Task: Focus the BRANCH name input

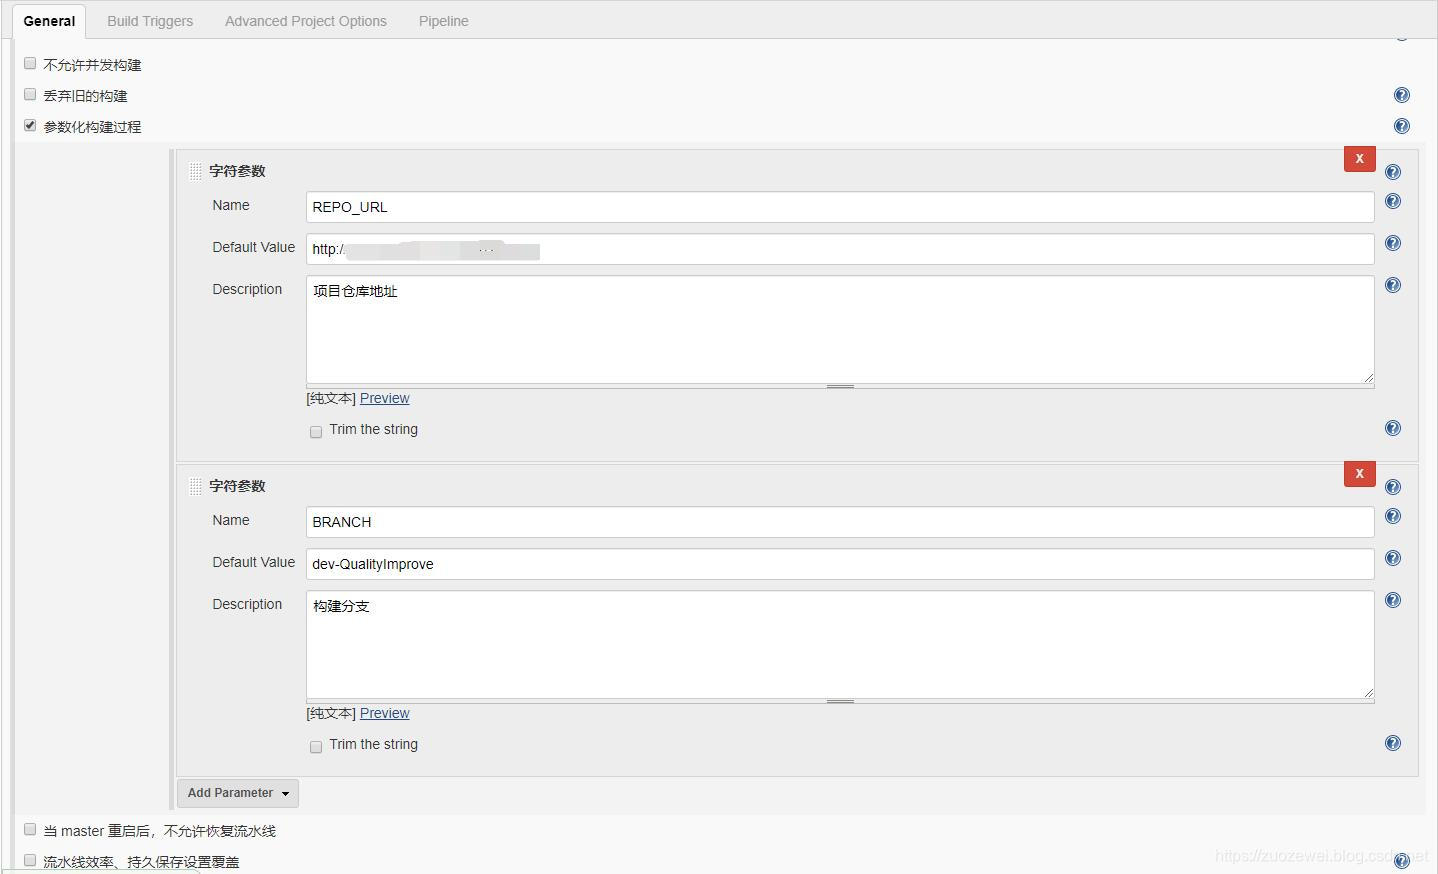Action: click(840, 522)
